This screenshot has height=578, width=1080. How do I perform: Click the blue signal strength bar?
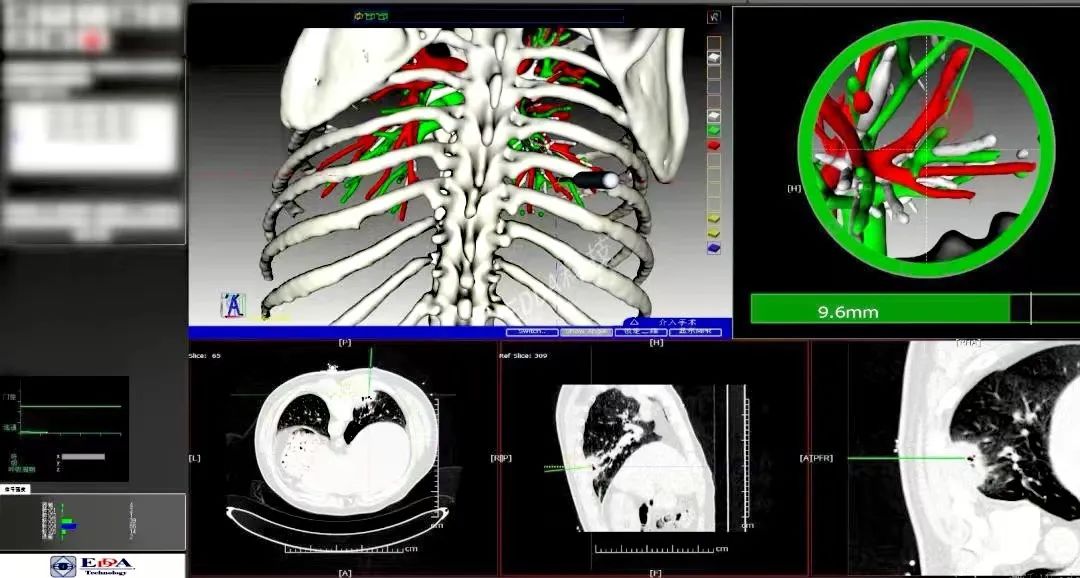[70, 526]
